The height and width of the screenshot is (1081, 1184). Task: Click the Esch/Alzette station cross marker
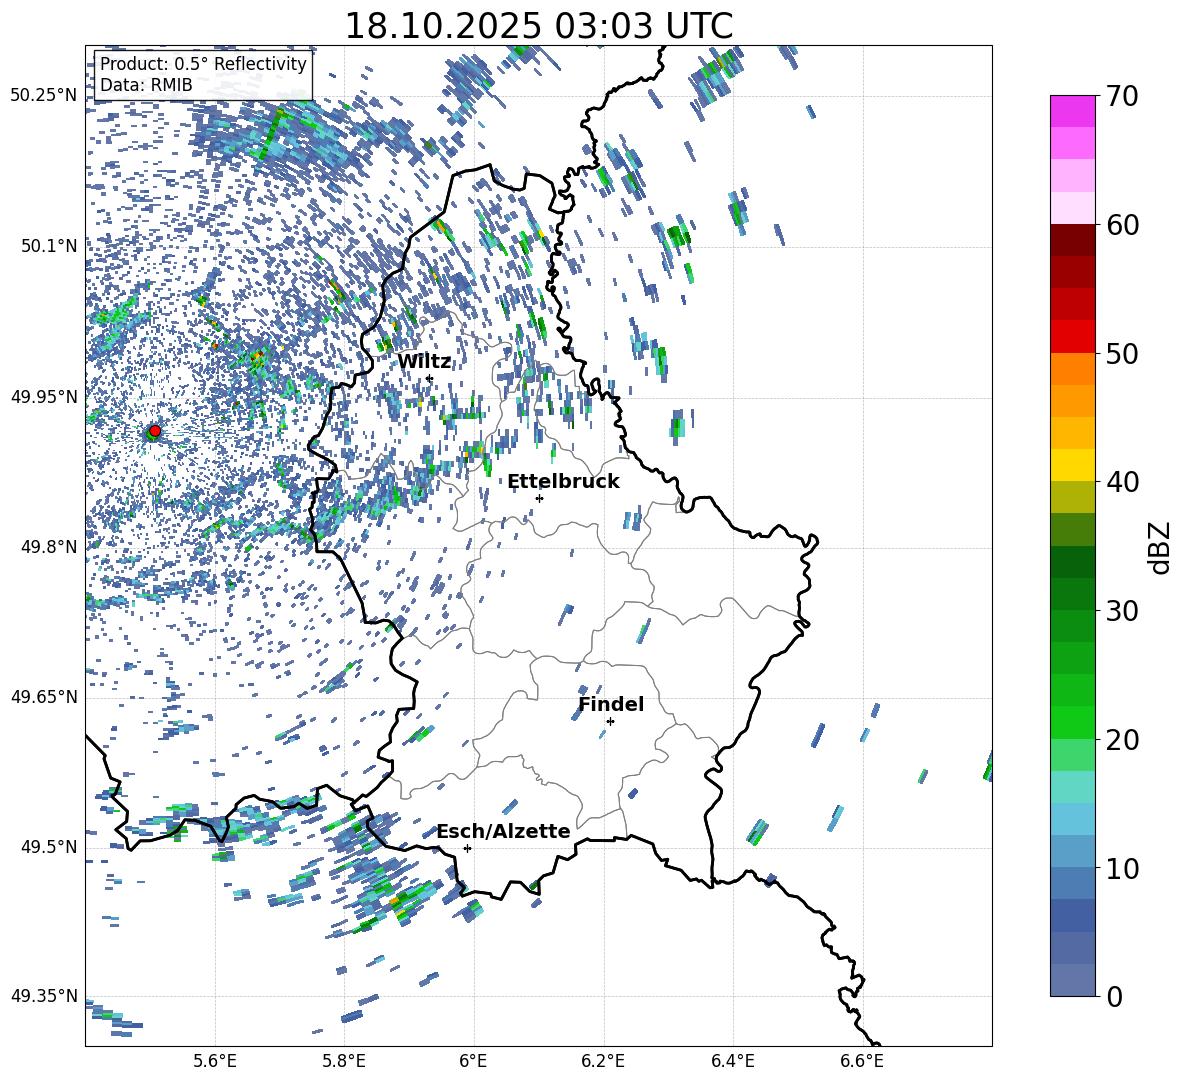pos(467,848)
